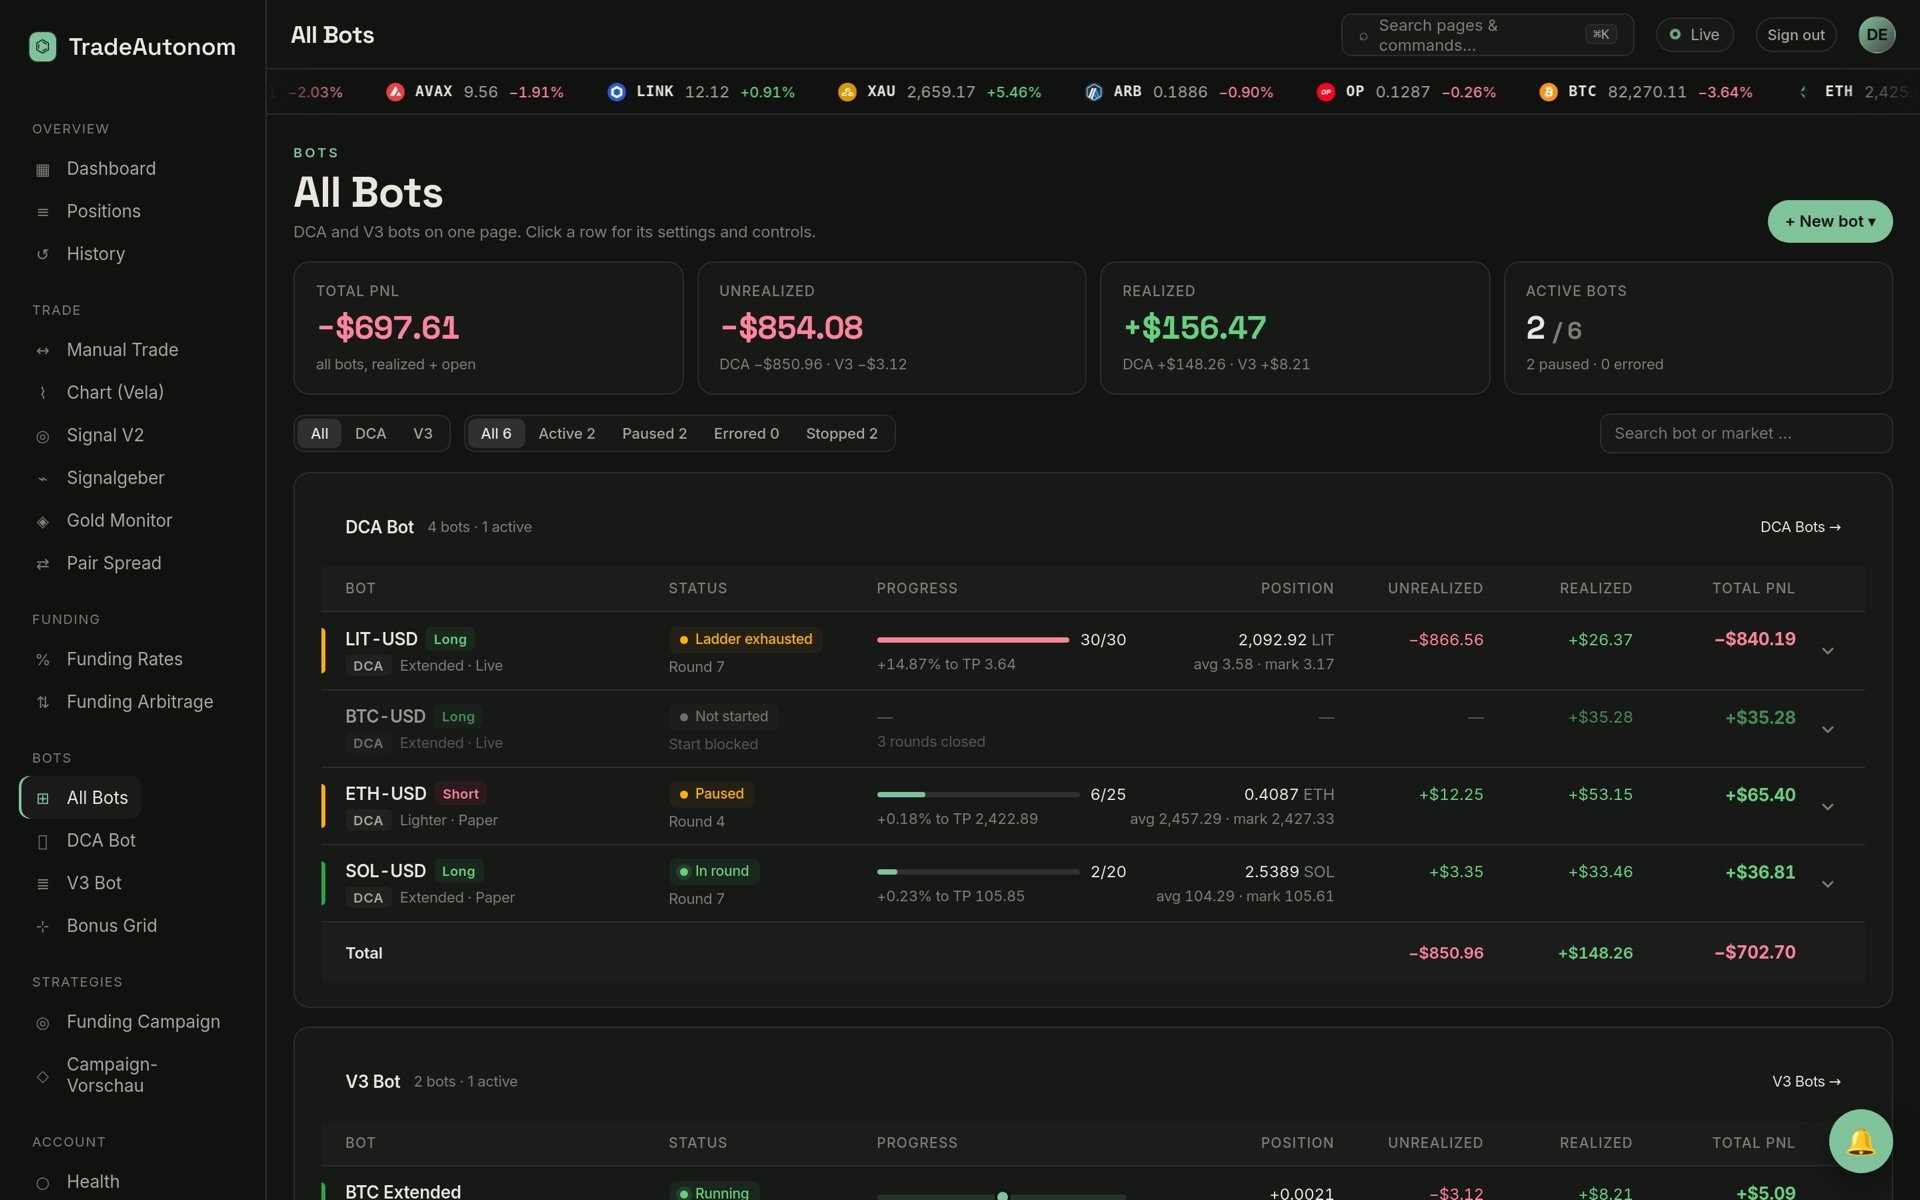This screenshot has height=1200, width=1920.
Task: Open the New bot dropdown
Action: [x=1830, y=221]
